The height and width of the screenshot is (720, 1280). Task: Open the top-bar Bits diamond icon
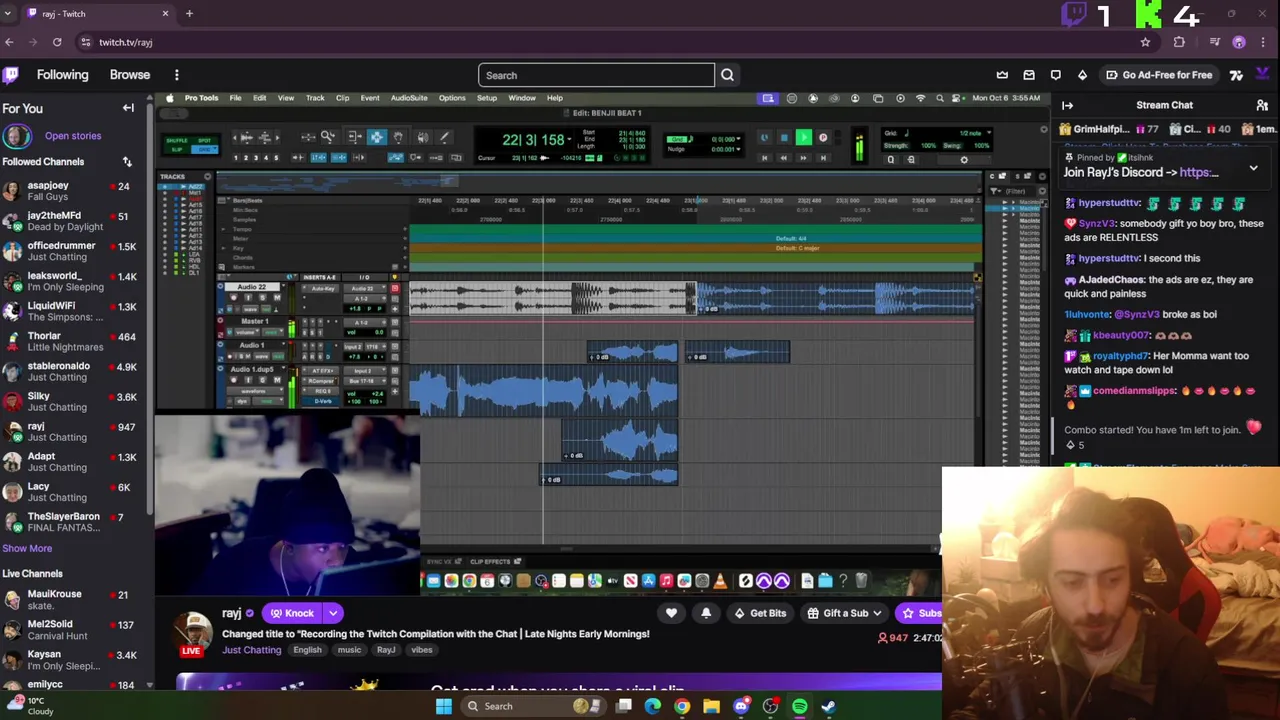pyautogui.click(x=1082, y=75)
